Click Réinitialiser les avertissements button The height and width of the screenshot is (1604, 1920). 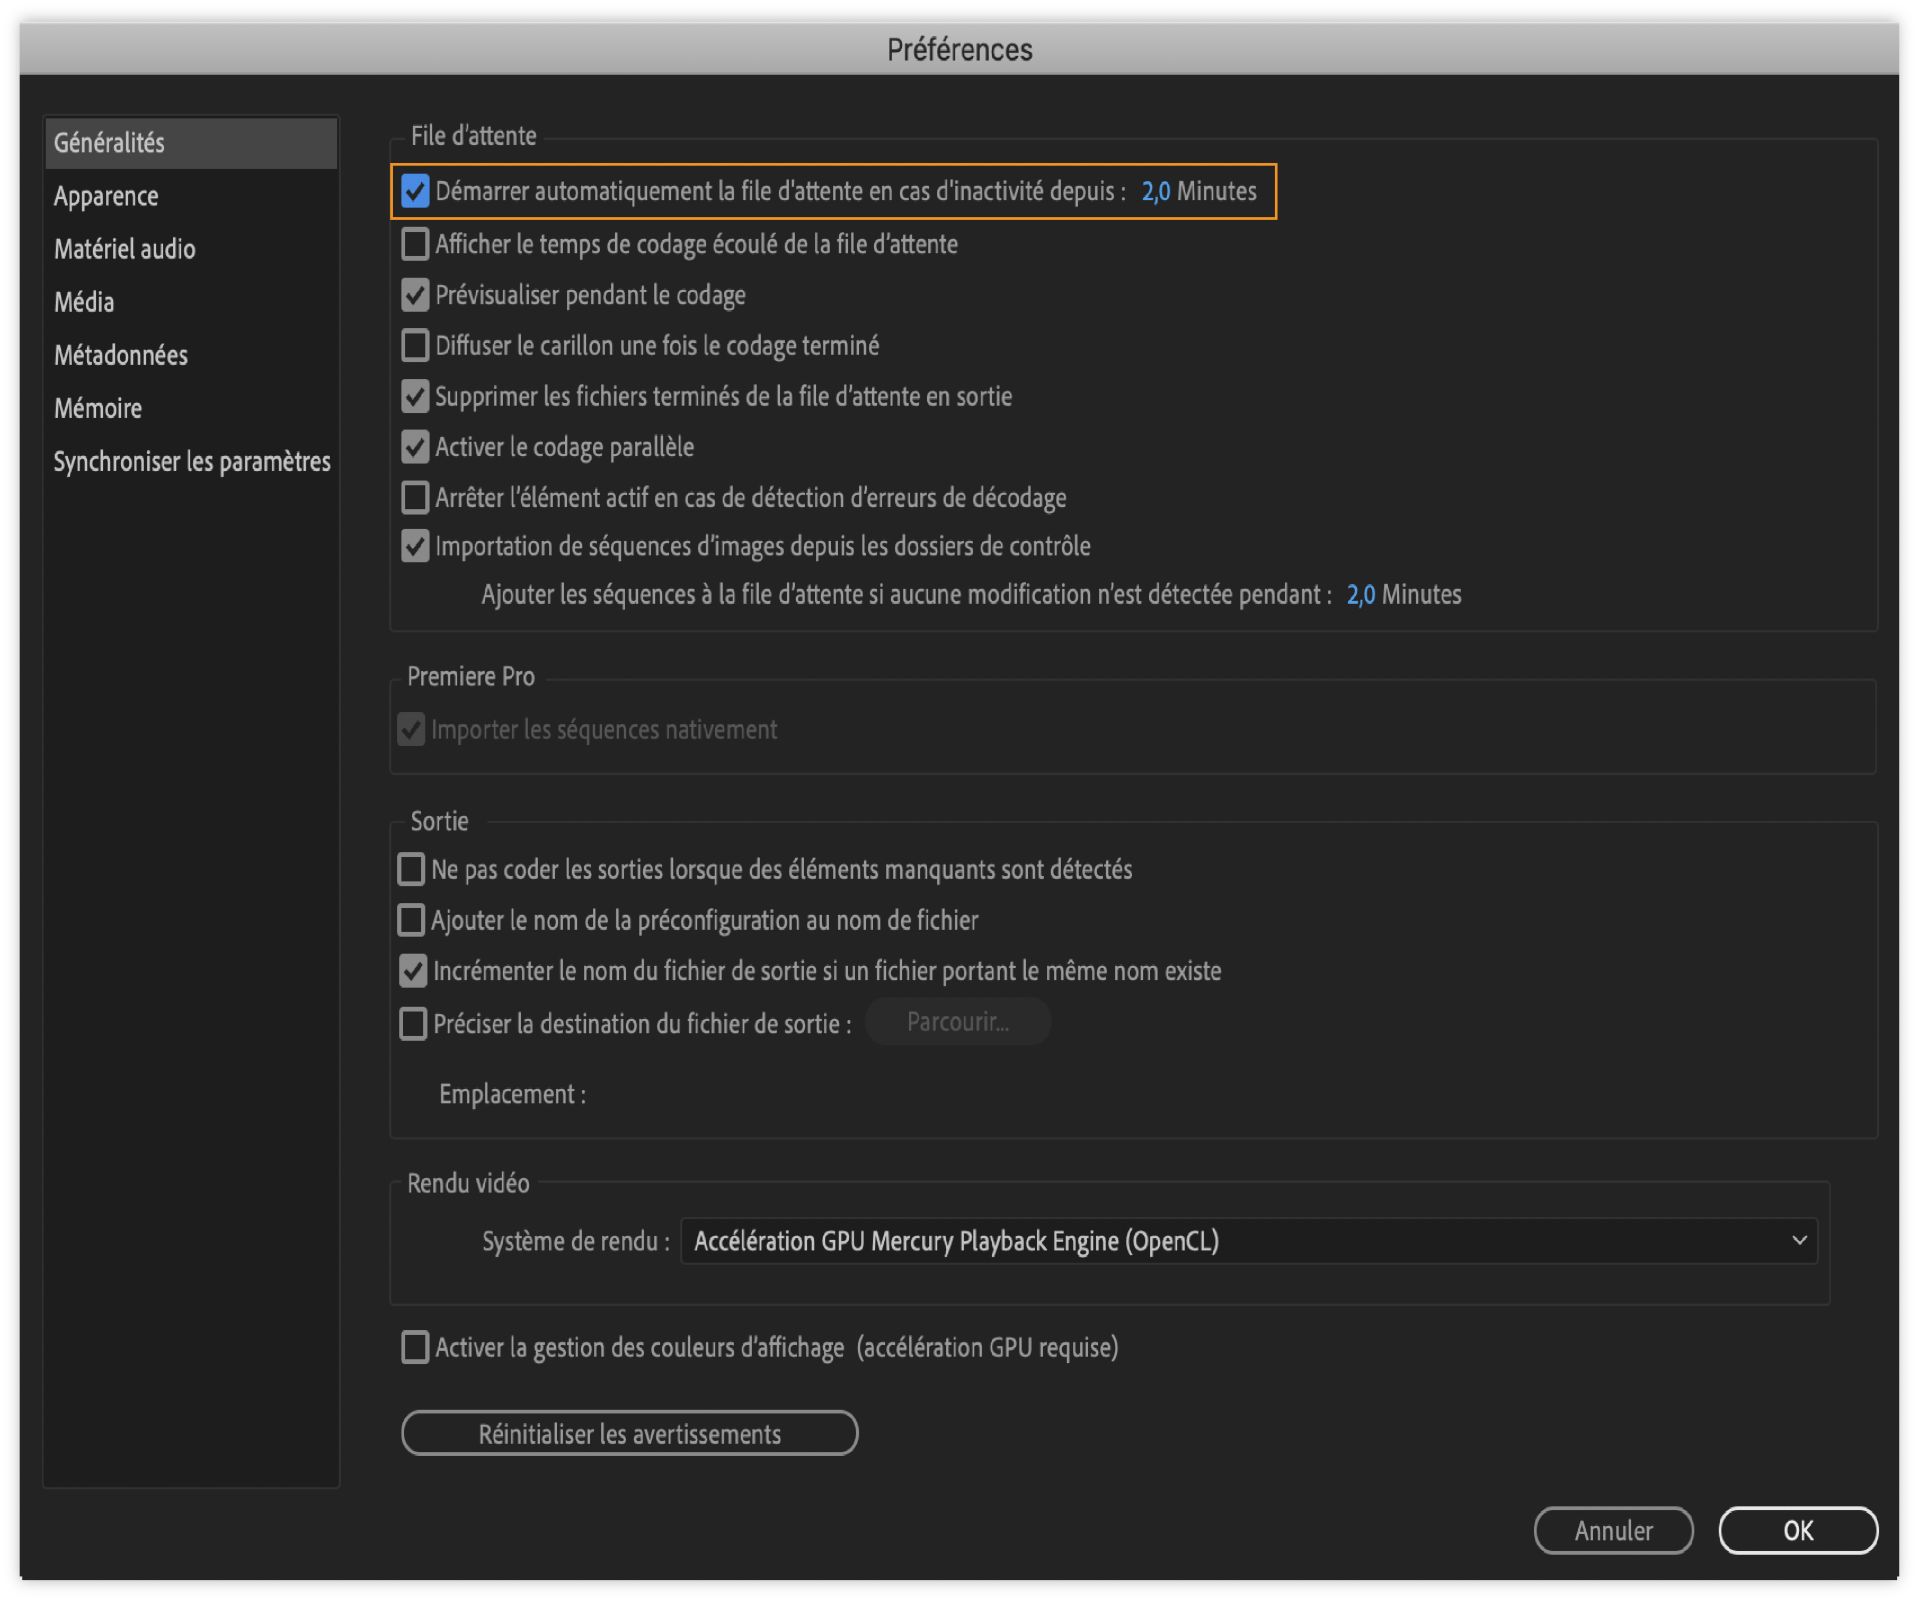tap(629, 1433)
